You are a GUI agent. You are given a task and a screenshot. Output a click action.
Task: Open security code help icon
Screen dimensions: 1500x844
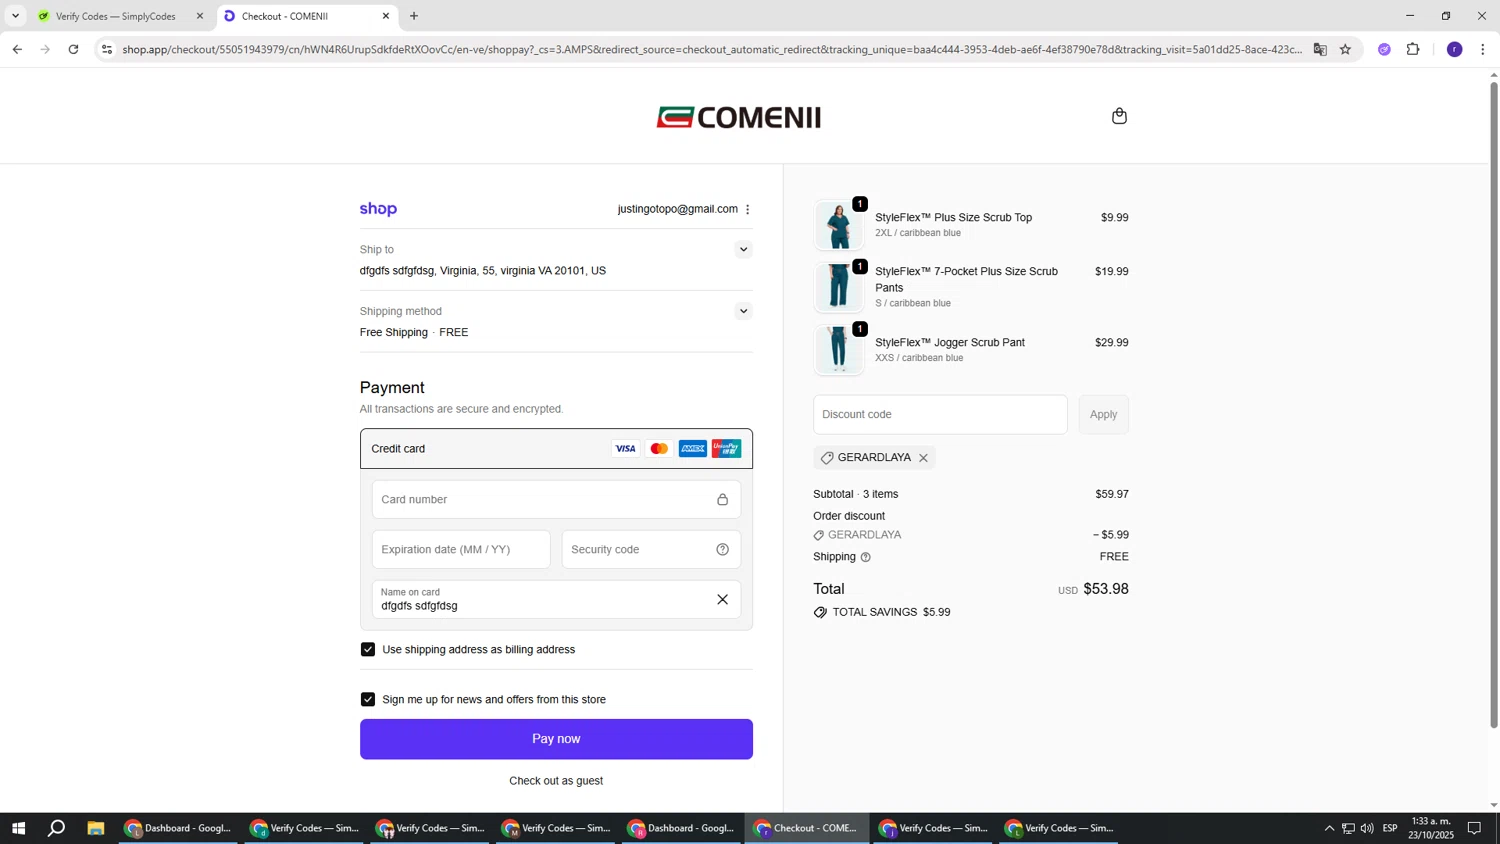(x=722, y=549)
